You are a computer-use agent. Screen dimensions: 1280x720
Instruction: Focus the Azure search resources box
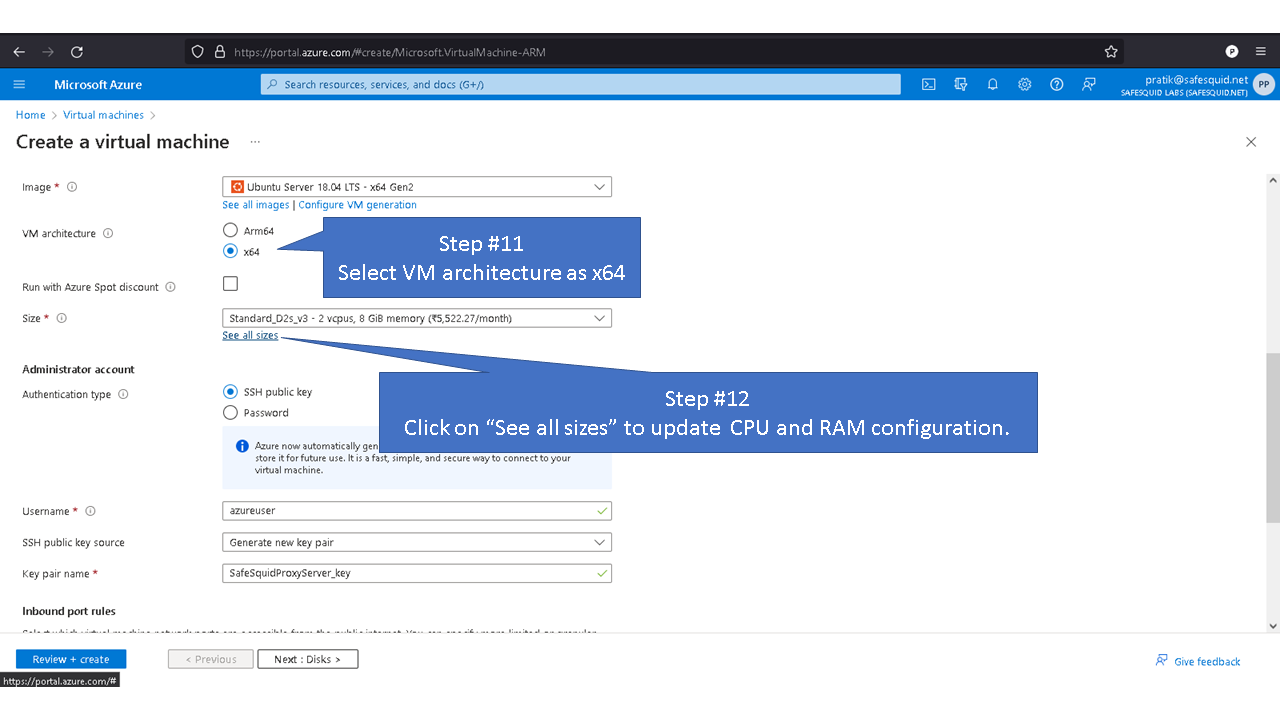[581, 85]
